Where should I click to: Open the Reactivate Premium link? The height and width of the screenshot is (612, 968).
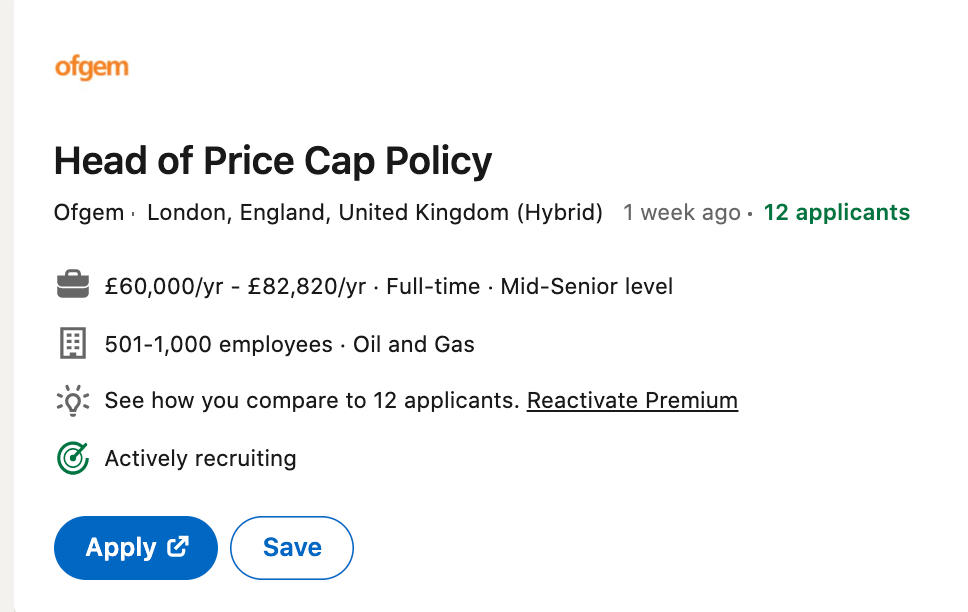[632, 401]
